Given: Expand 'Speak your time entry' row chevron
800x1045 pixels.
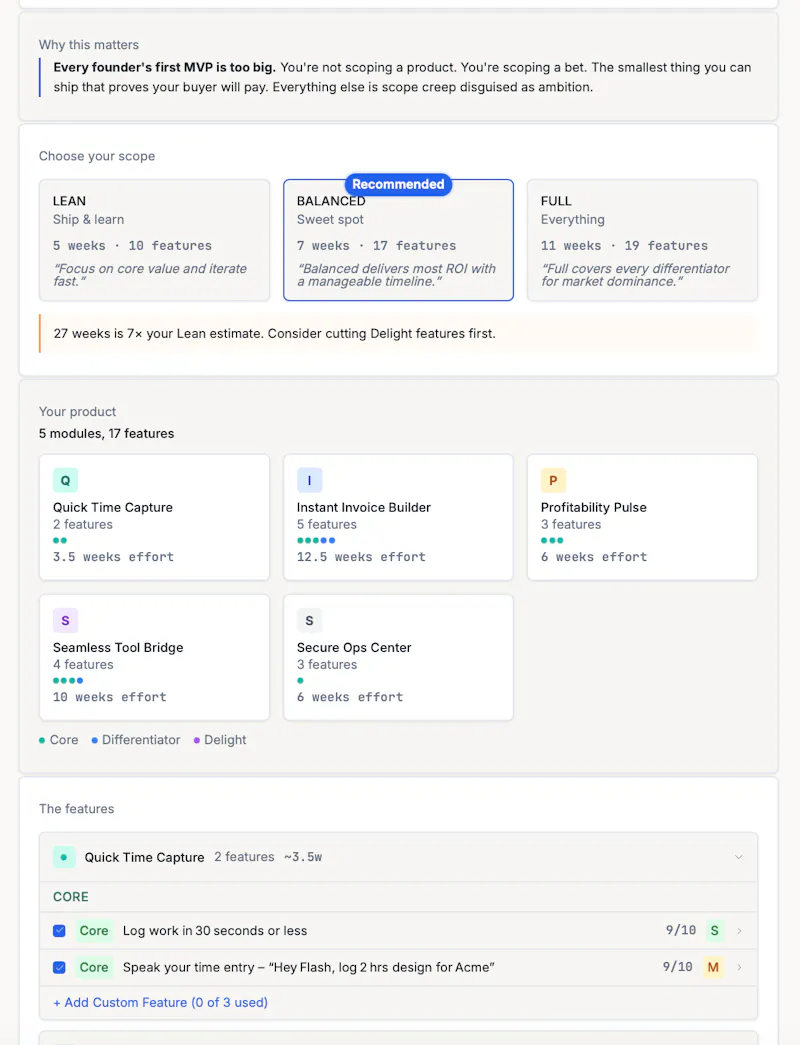Looking at the screenshot, I should click(739, 968).
